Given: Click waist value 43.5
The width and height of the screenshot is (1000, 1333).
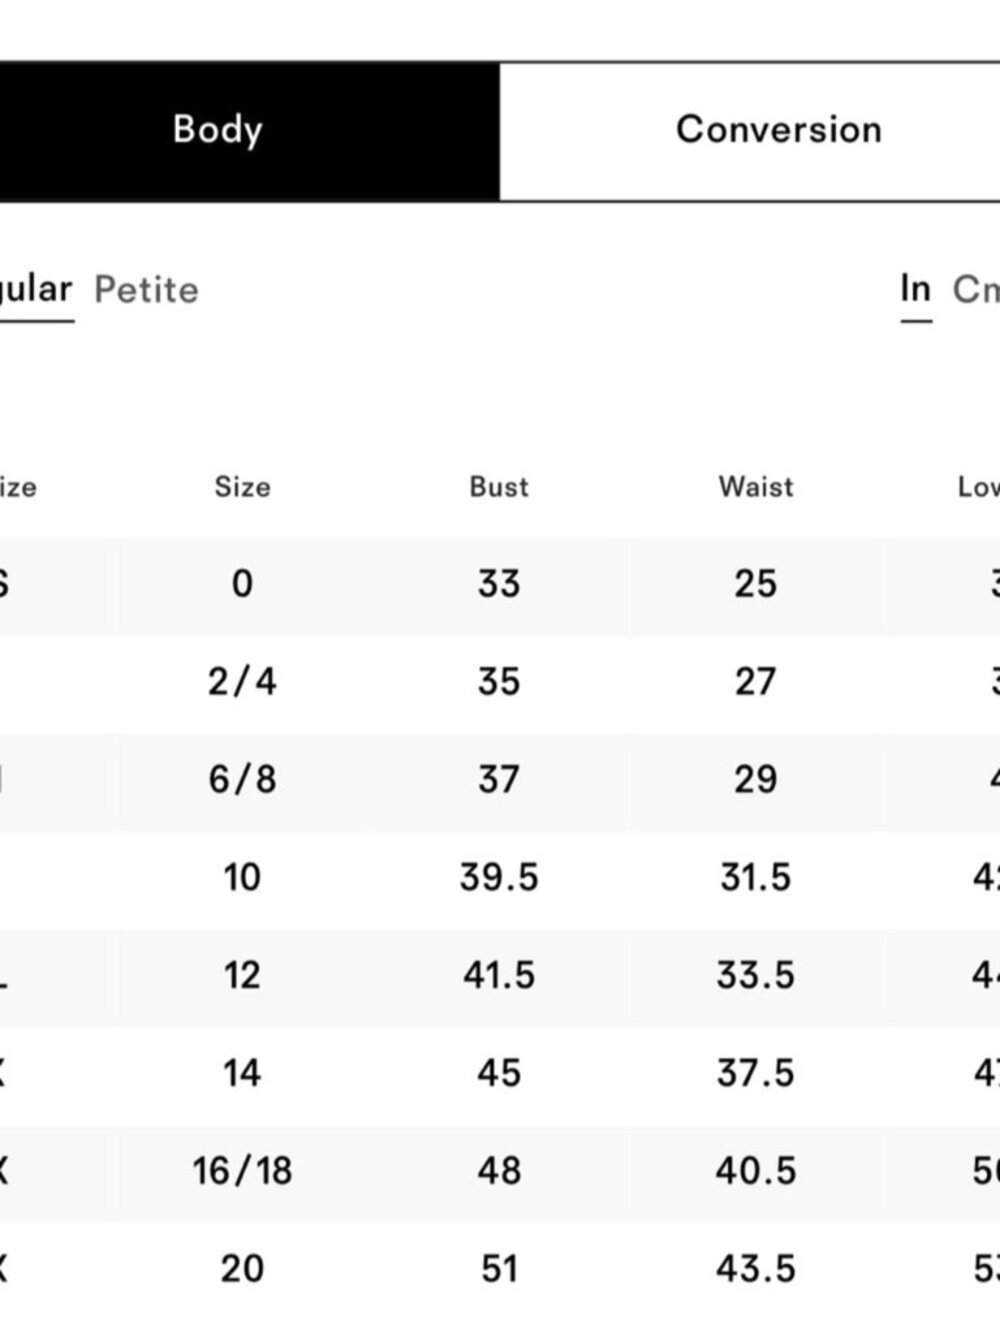Looking at the screenshot, I should point(756,1270).
